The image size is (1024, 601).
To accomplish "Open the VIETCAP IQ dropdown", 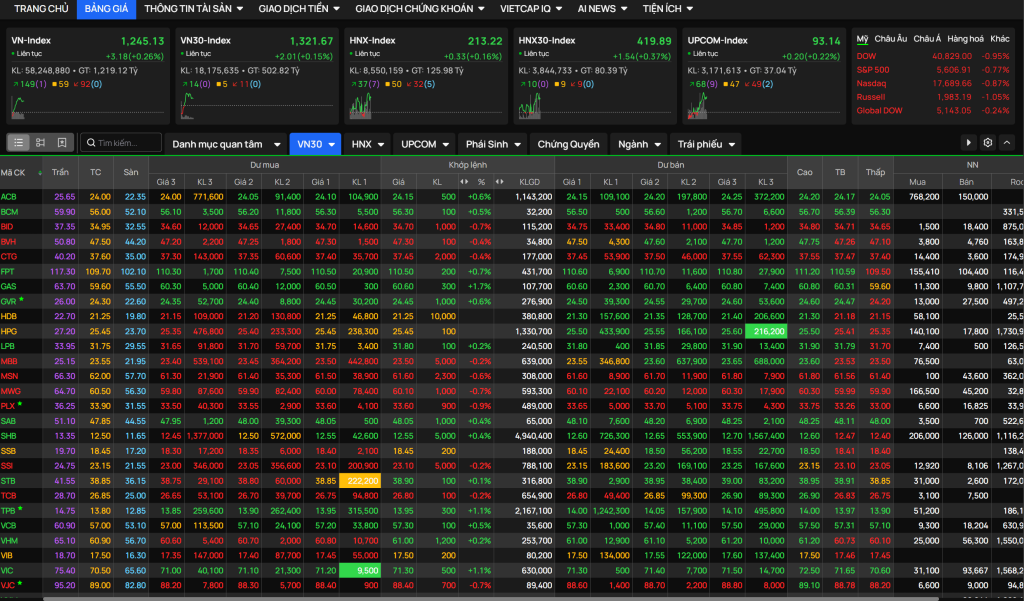I will [x=531, y=8].
